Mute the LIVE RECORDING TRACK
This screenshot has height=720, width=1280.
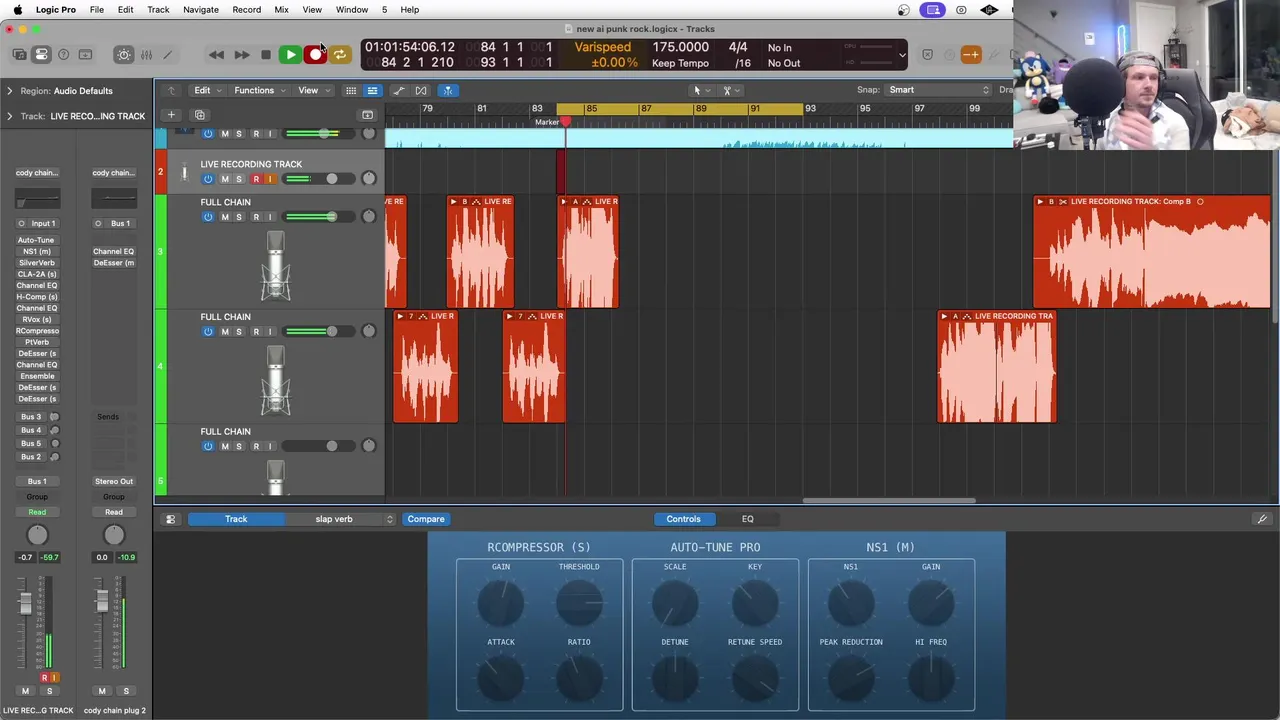click(x=225, y=179)
